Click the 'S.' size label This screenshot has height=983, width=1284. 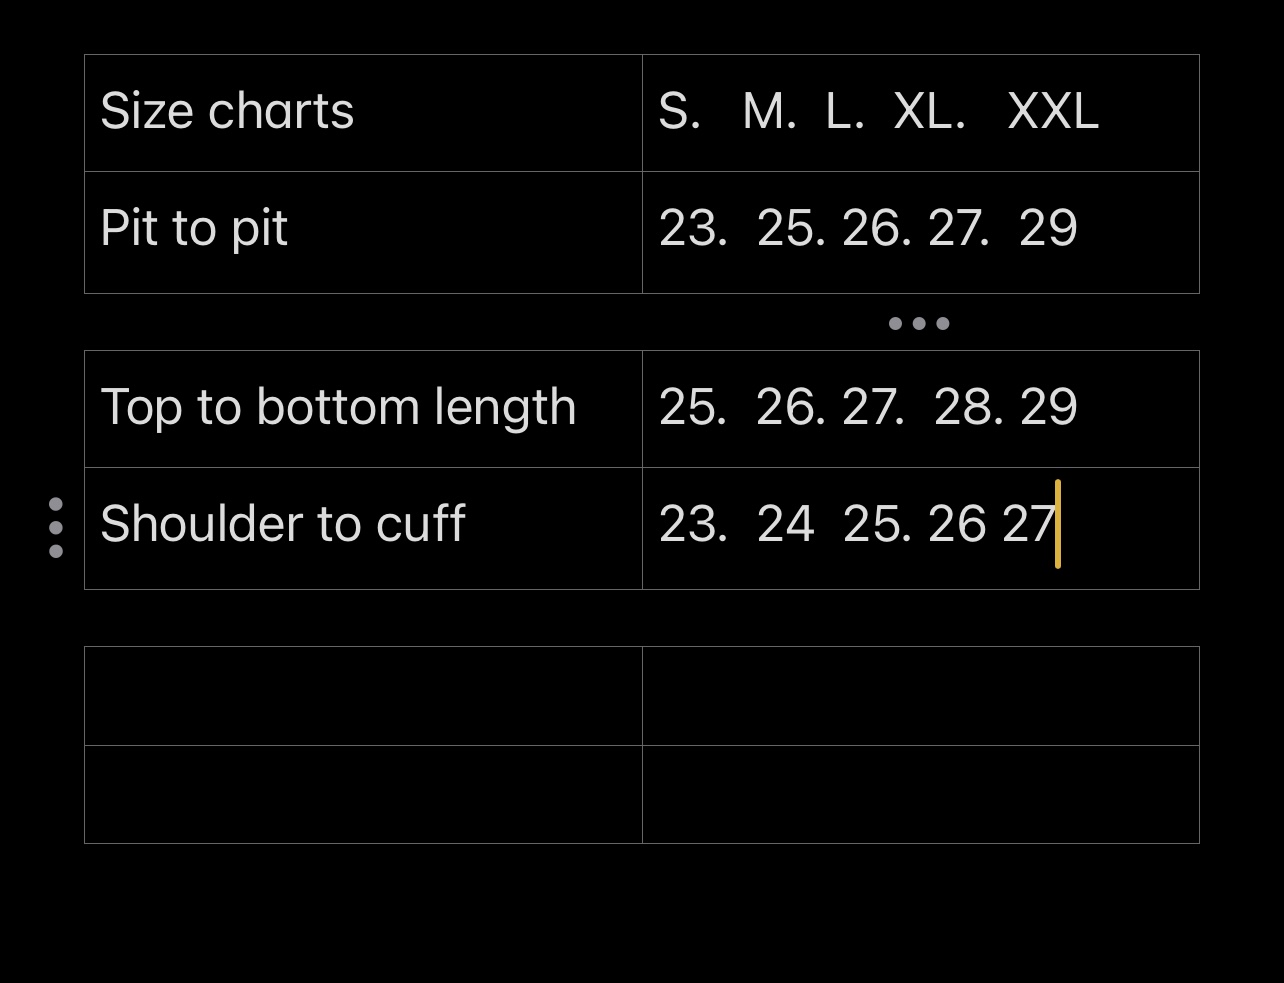click(679, 111)
